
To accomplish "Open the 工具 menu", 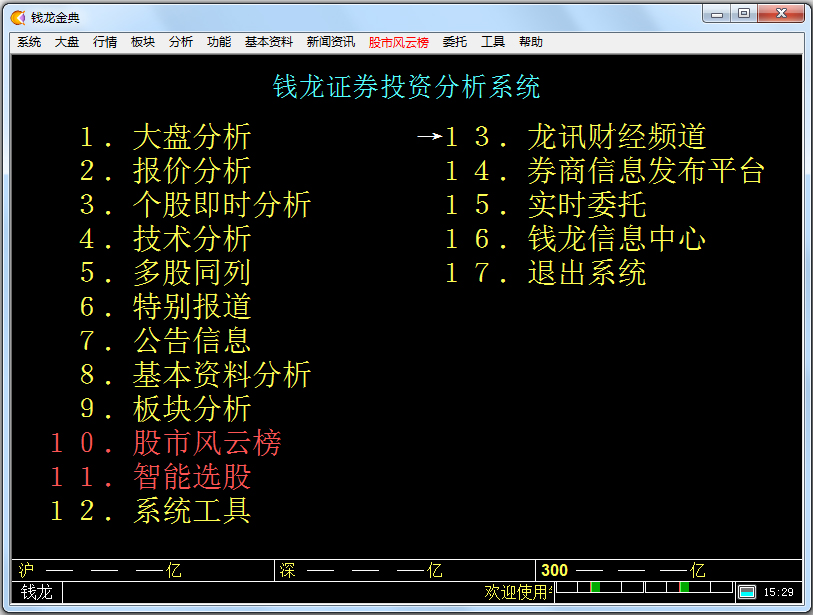I will click(491, 41).
